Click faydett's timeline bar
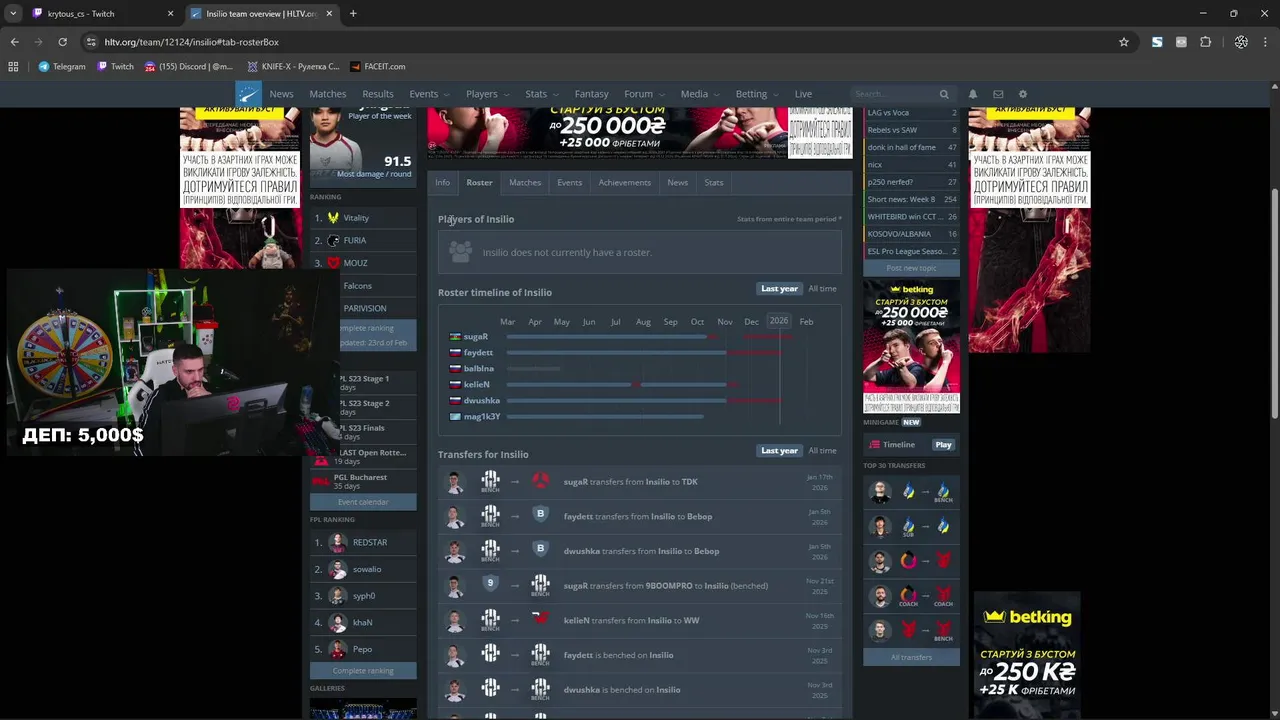This screenshot has height=720, width=1280. [616, 353]
